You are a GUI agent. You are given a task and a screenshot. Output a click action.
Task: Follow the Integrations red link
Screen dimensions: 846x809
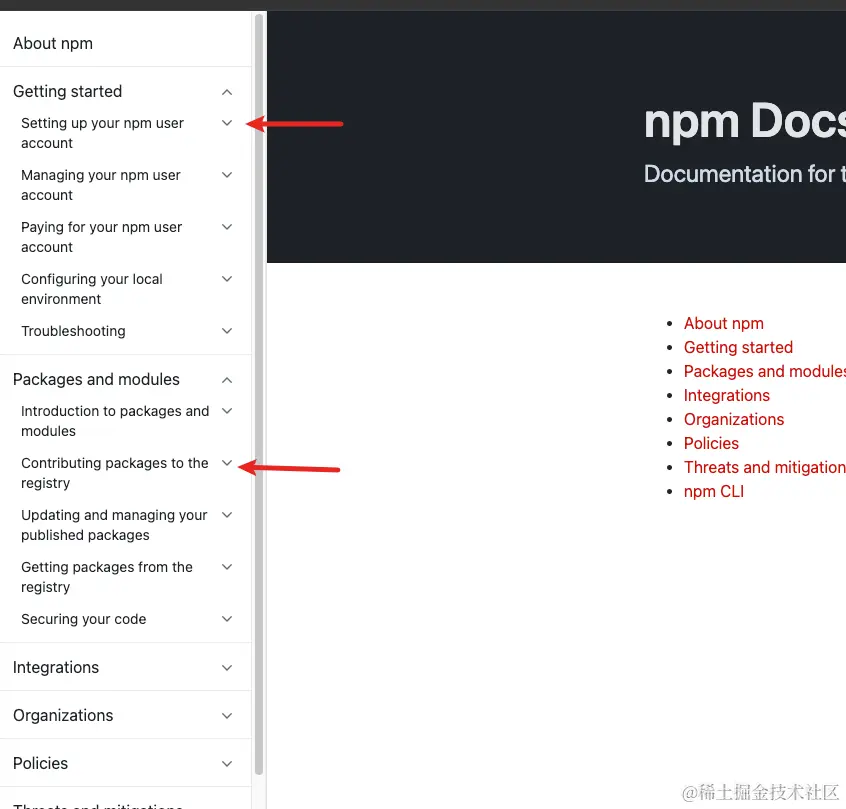[726, 395]
